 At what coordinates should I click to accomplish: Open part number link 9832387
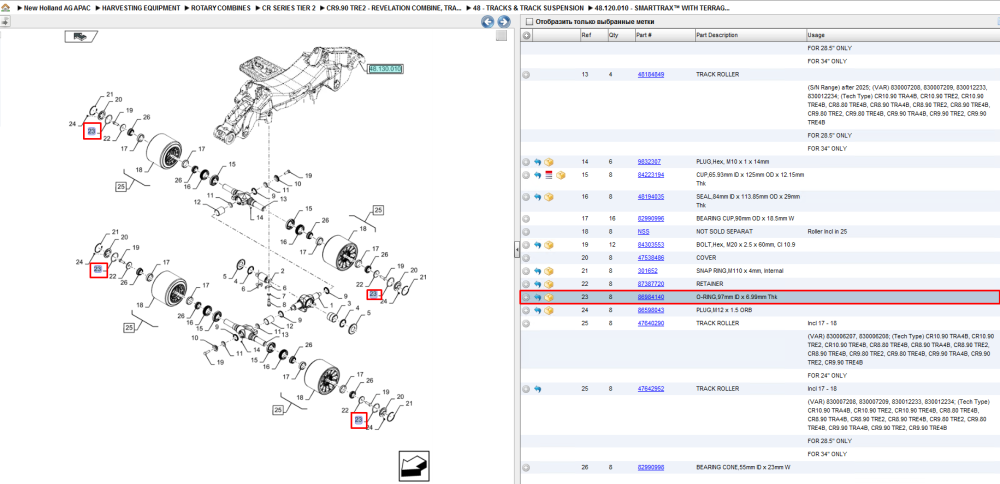coord(649,162)
